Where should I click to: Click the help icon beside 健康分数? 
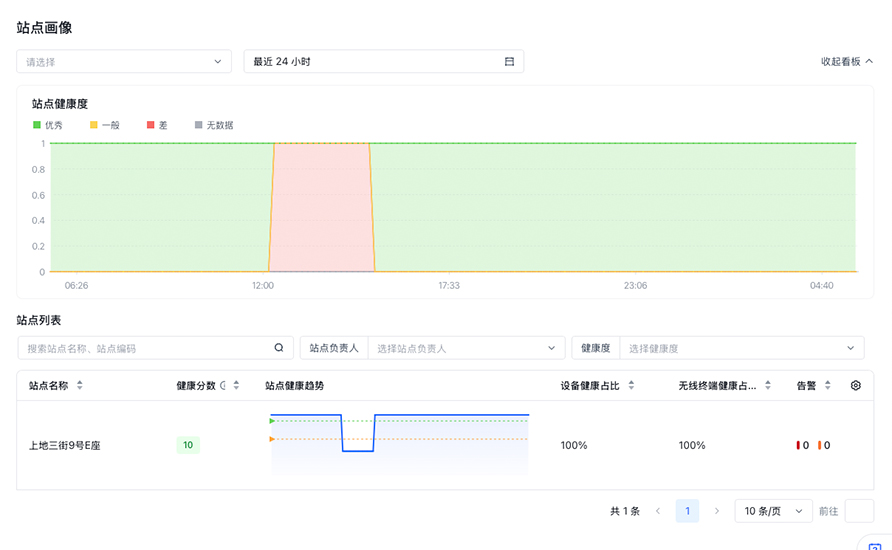pos(223,385)
